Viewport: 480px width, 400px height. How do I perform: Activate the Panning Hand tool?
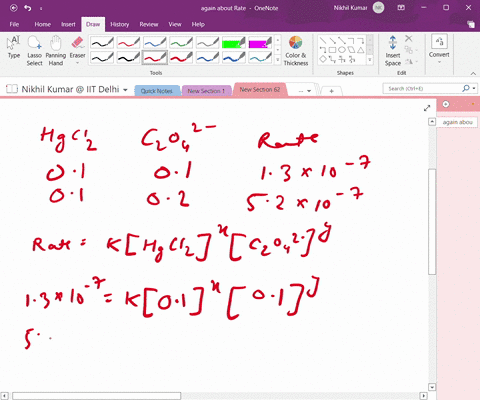pos(56,51)
